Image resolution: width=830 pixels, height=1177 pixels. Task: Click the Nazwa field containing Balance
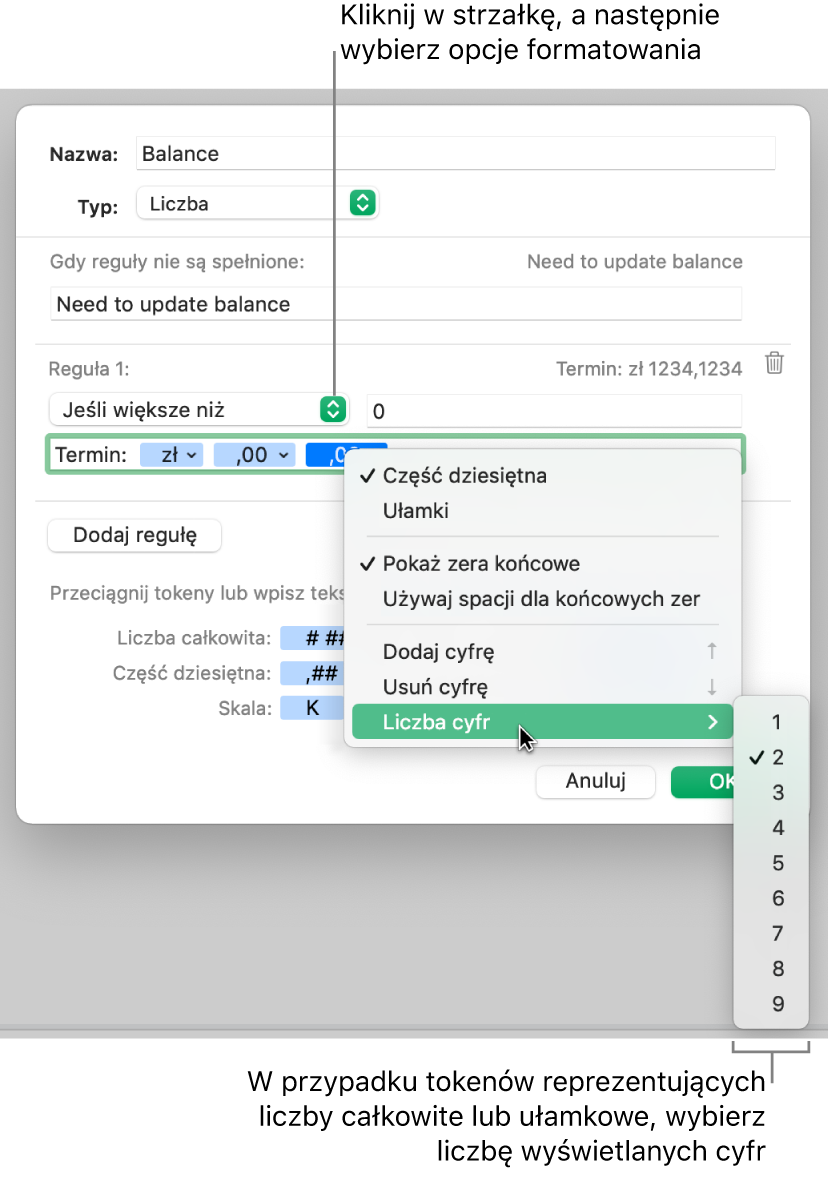point(456,153)
